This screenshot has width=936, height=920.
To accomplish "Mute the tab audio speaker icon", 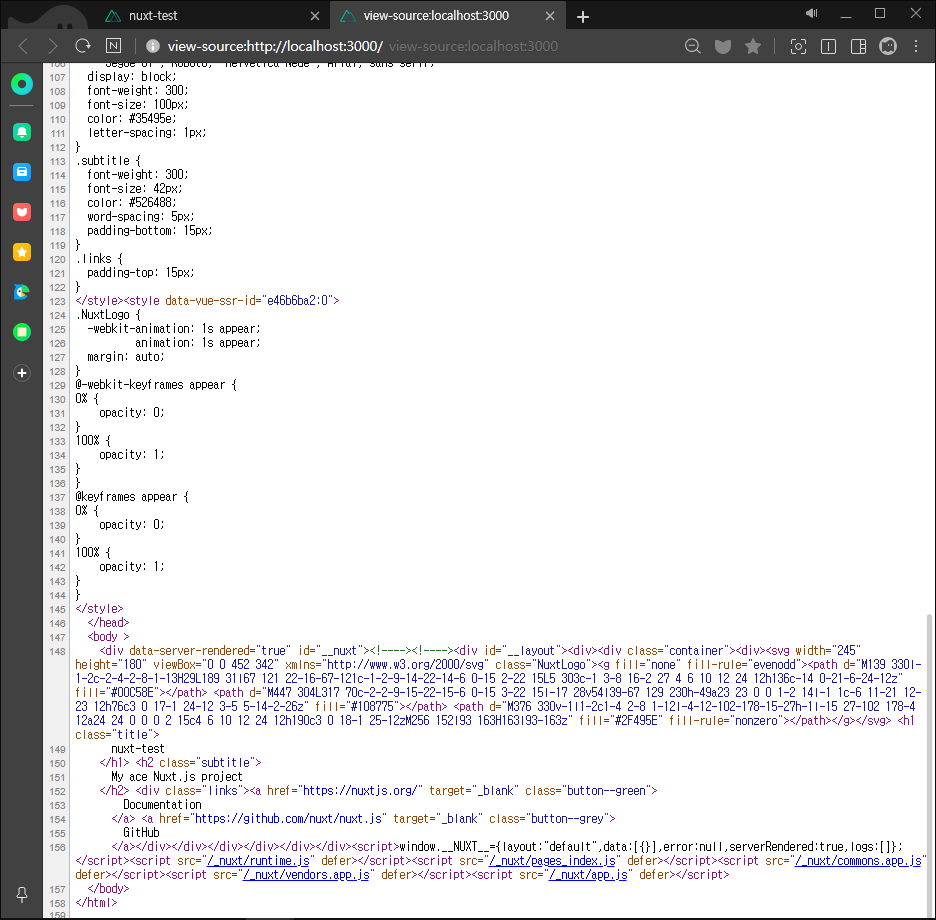I will click(x=811, y=13).
